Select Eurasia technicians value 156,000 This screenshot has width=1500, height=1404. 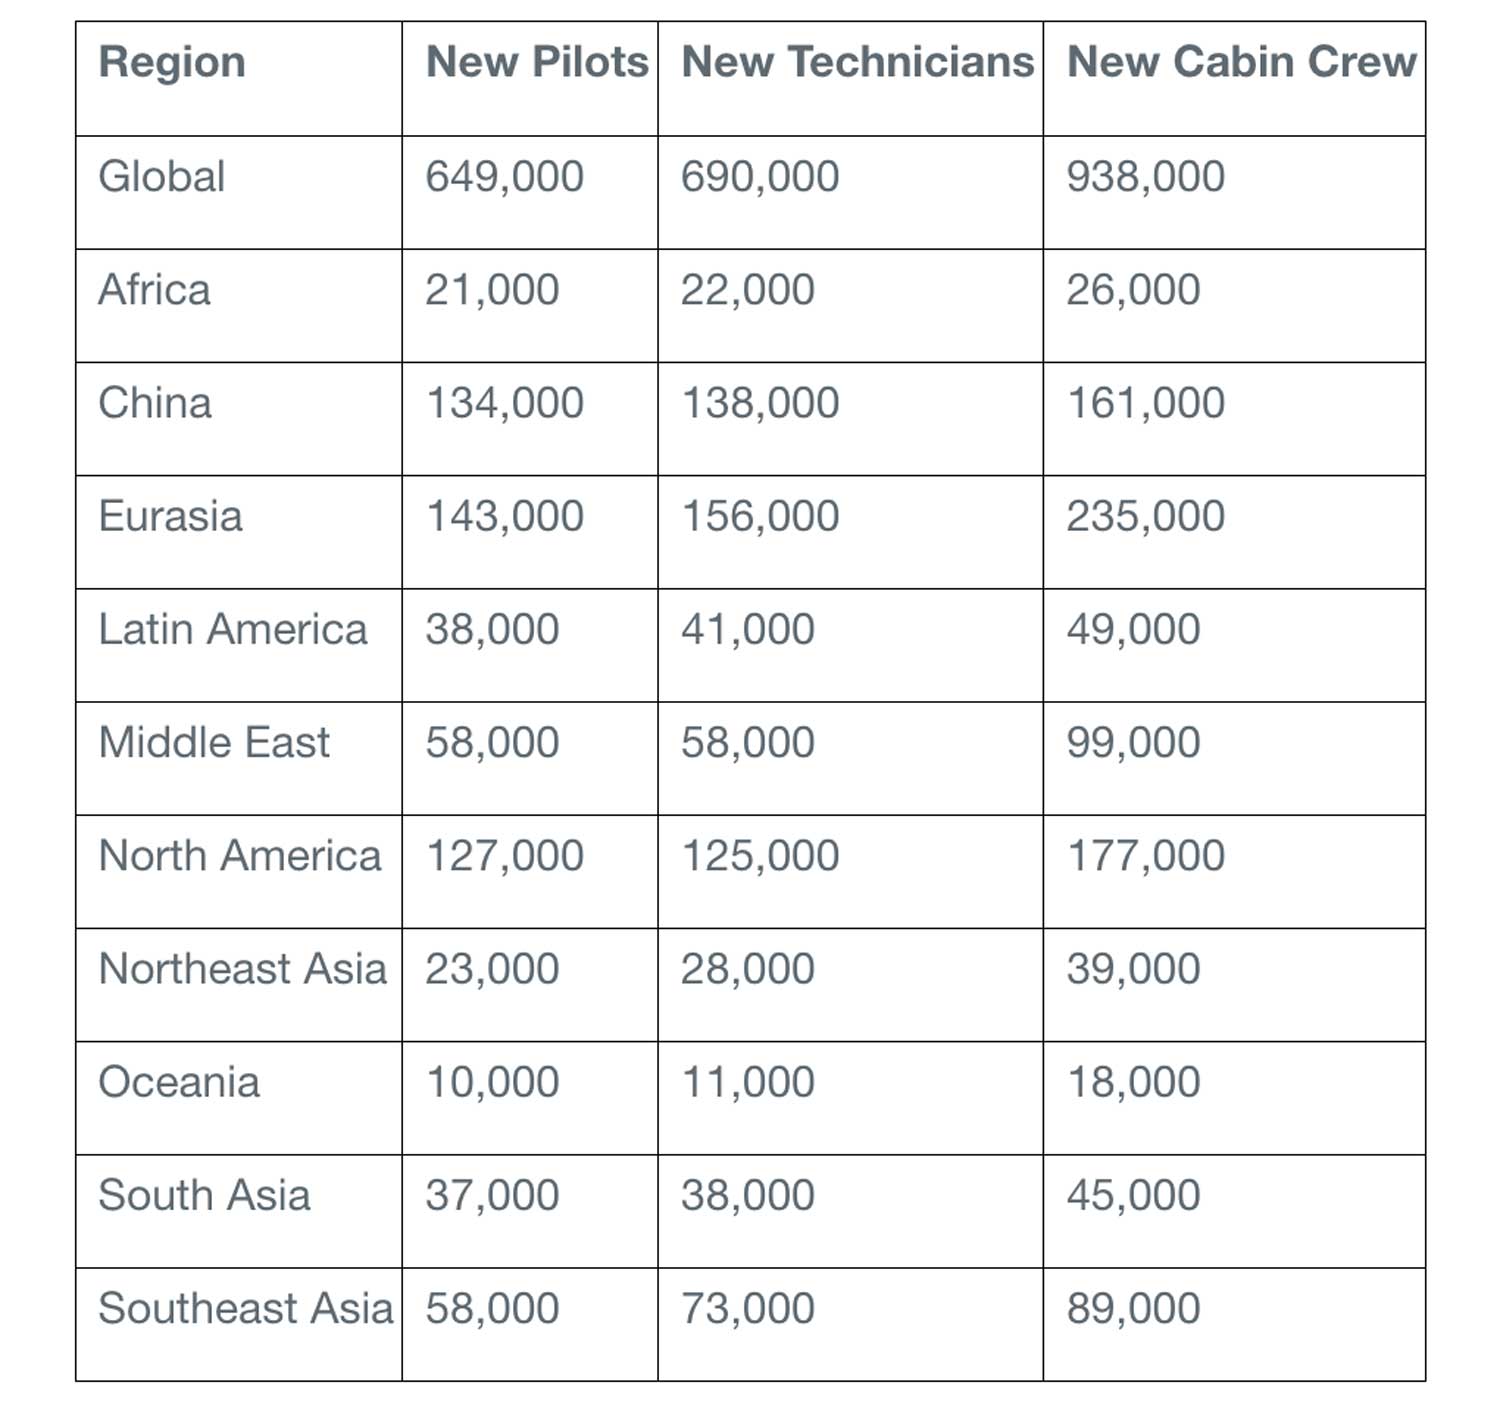pos(760,516)
